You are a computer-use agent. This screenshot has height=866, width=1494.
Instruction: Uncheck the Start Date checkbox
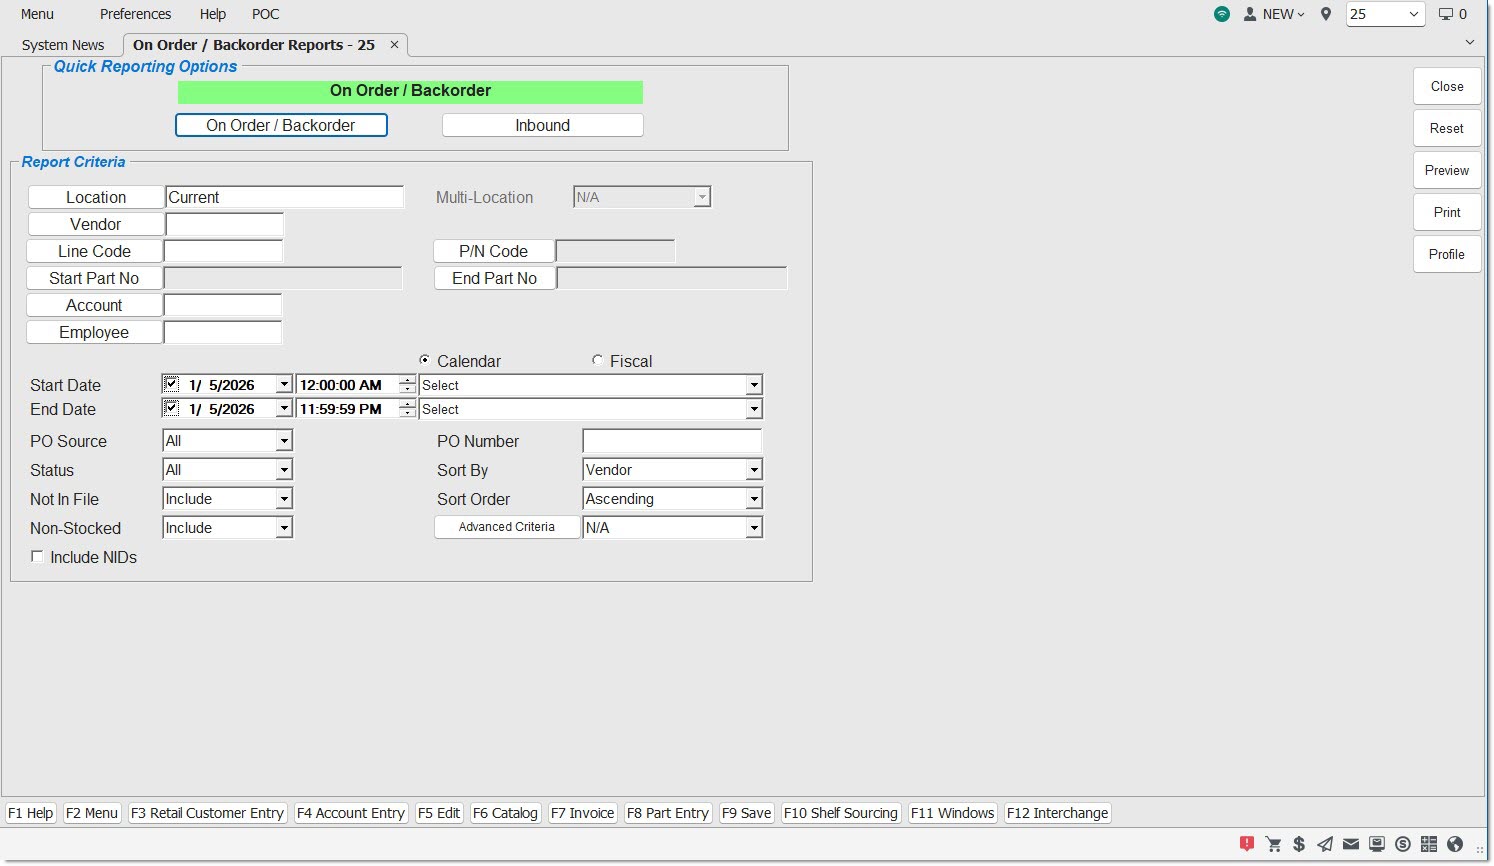[172, 384]
